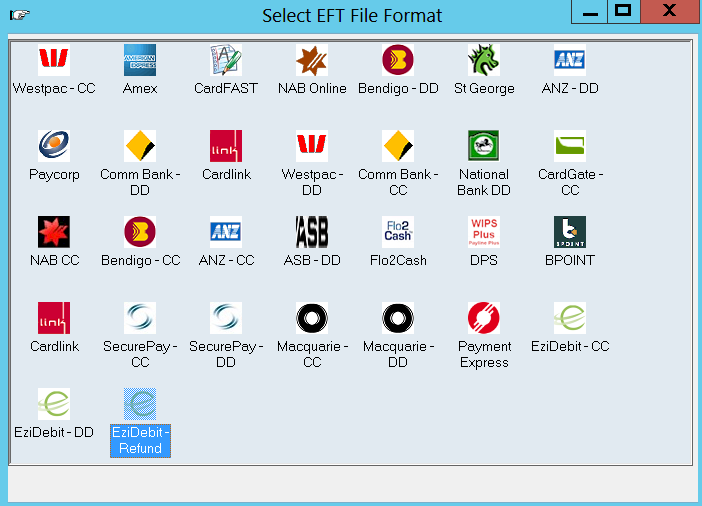Click the "Payment Express" label text
This screenshot has width=702, height=506.
(x=484, y=354)
